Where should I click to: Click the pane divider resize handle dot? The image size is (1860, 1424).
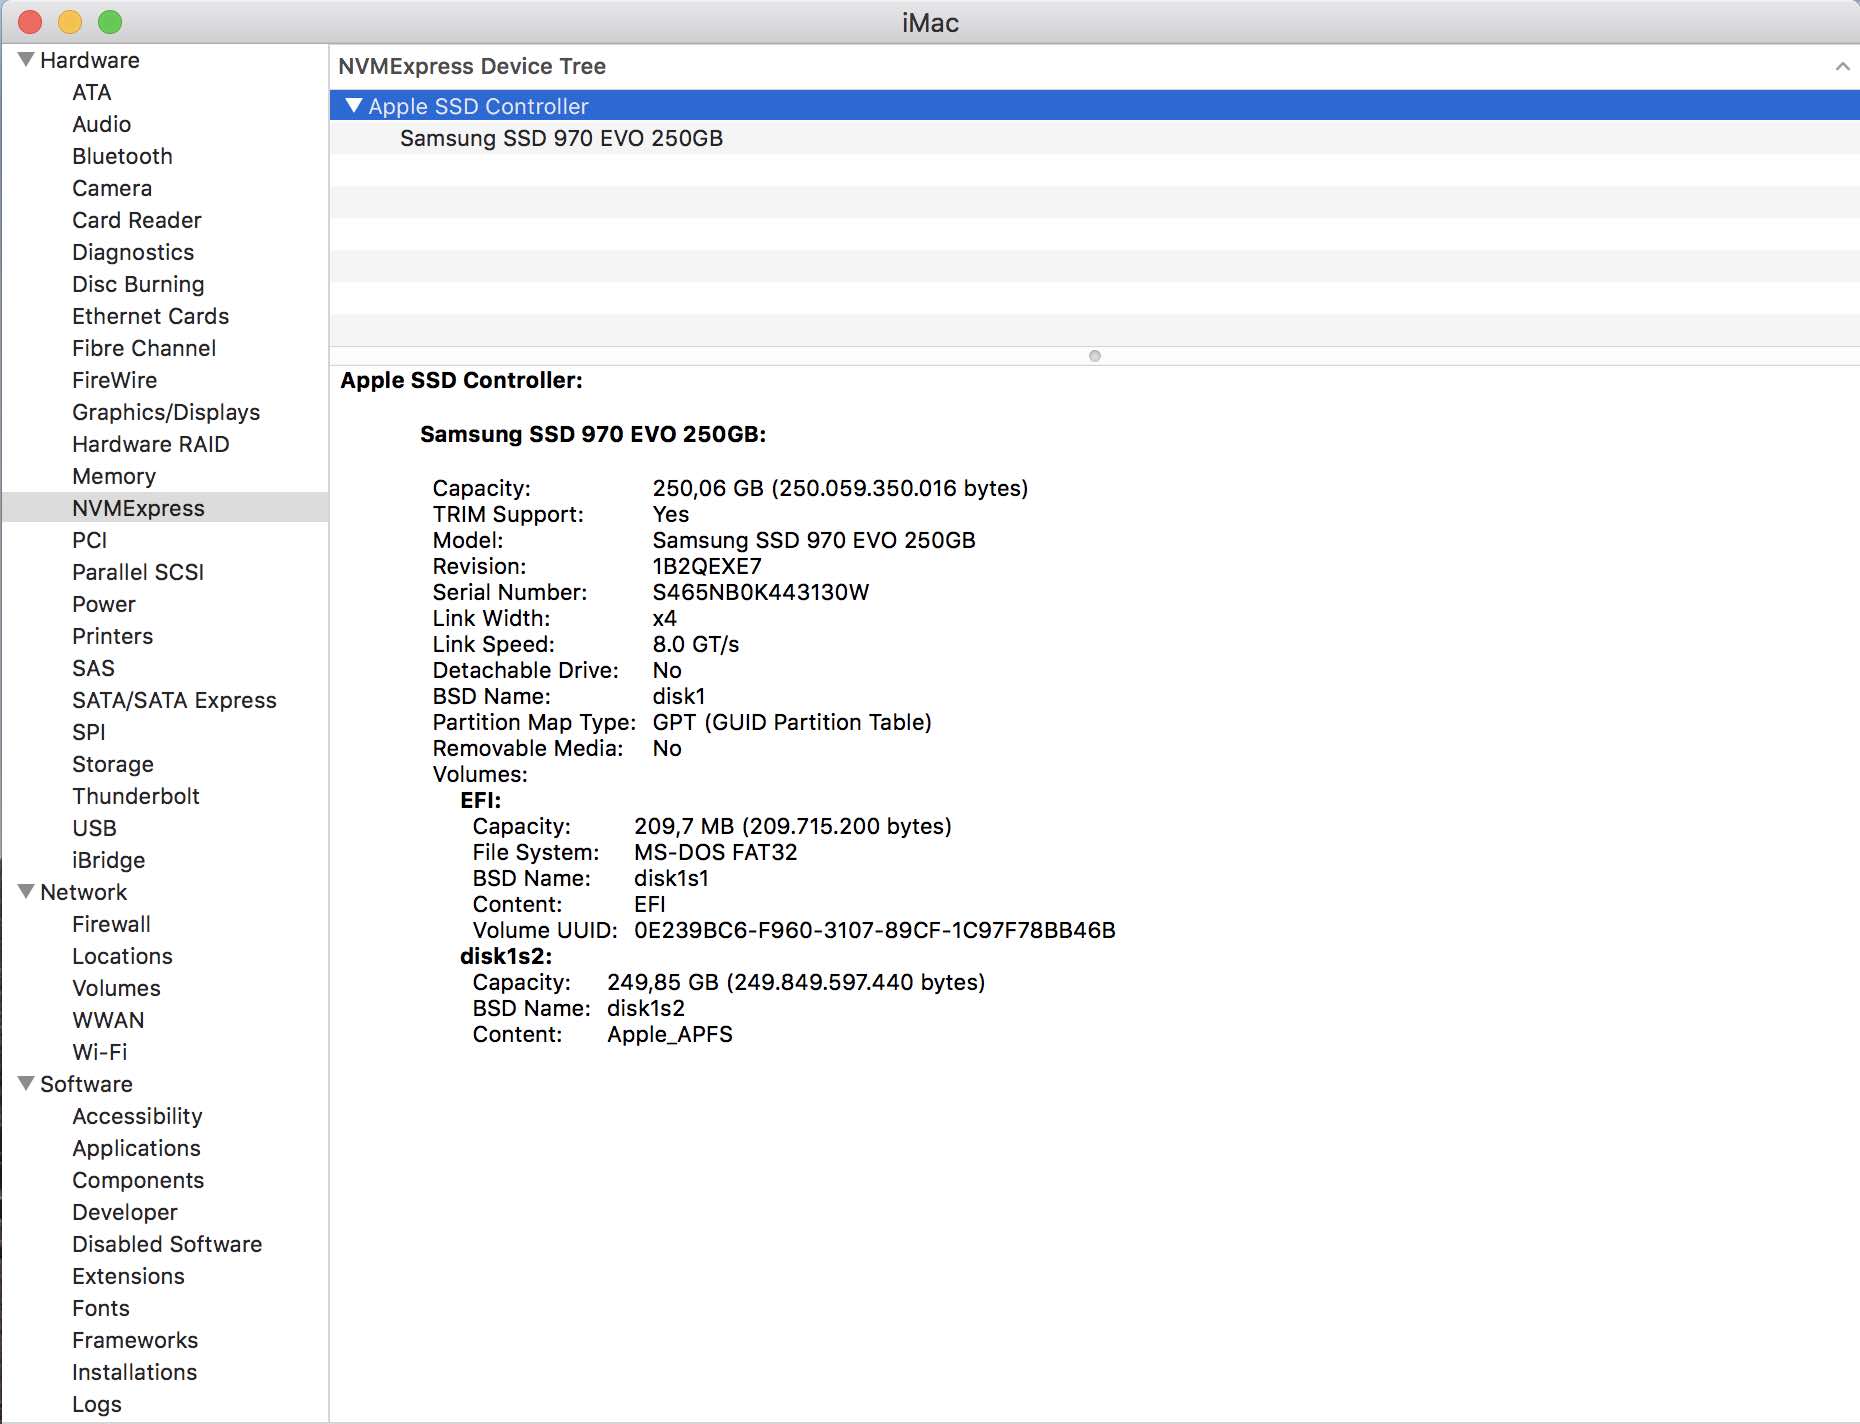click(1095, 356)
